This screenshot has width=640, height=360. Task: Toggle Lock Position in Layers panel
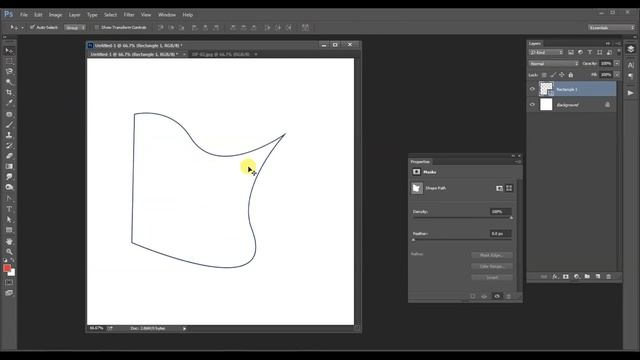pos(562,75)
